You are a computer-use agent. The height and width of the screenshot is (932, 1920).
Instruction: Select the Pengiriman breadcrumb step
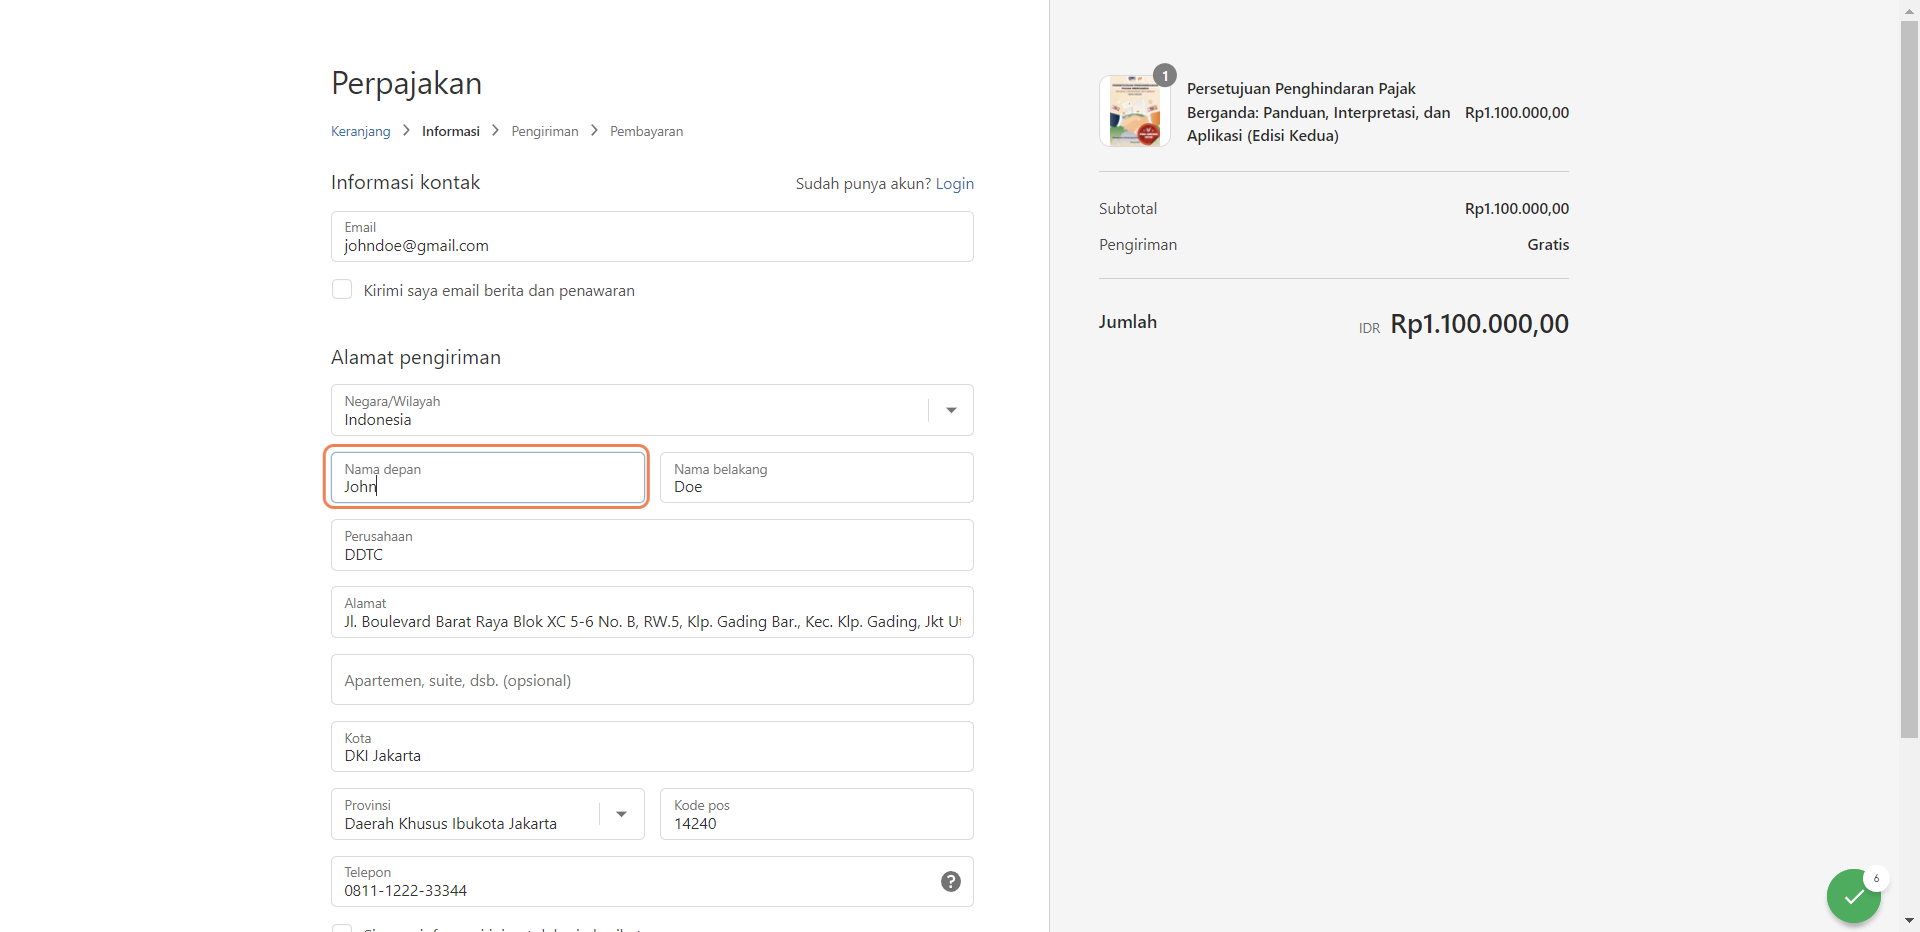[x=545, y=131]
